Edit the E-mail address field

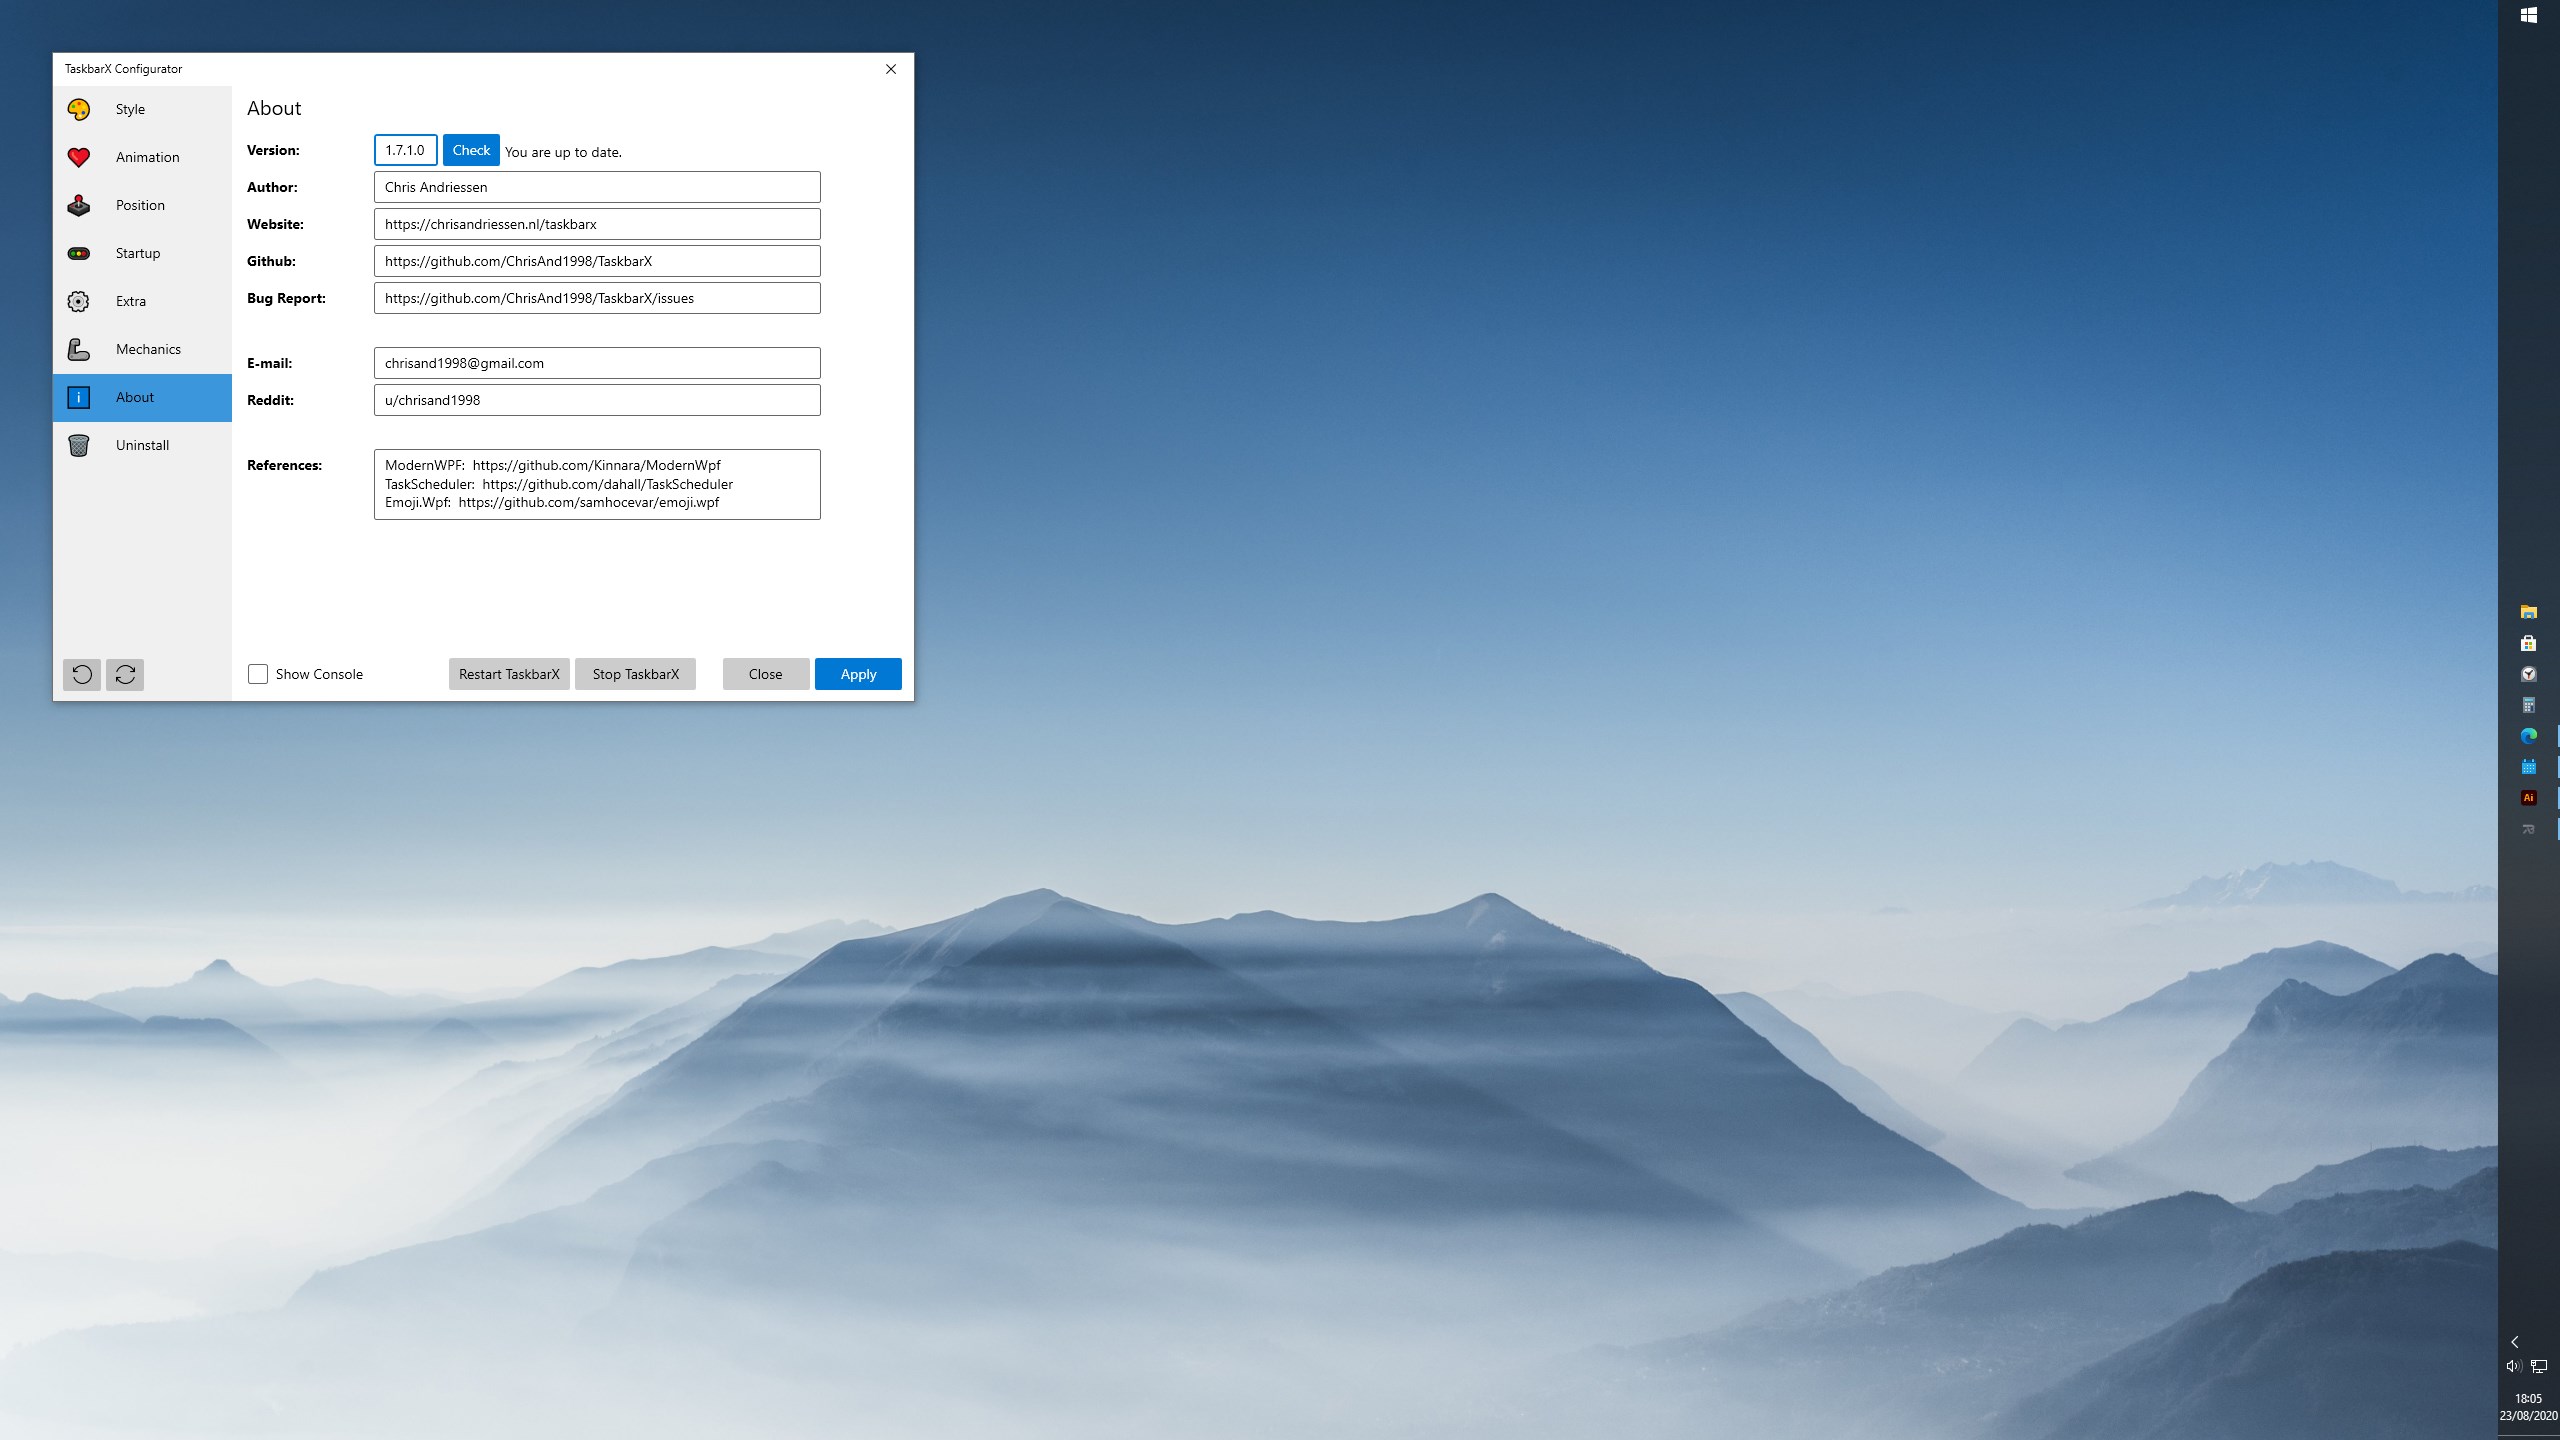point(597,362)
